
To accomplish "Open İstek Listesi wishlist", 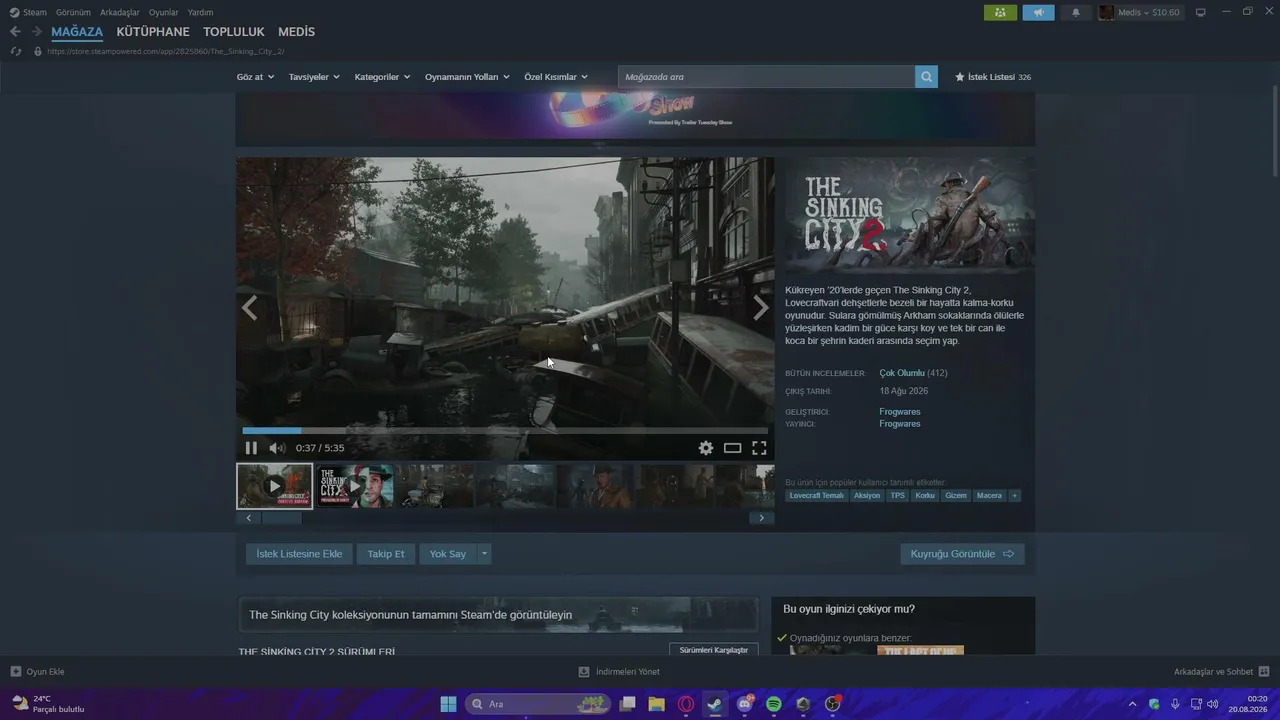I will [x=993, y=77].
